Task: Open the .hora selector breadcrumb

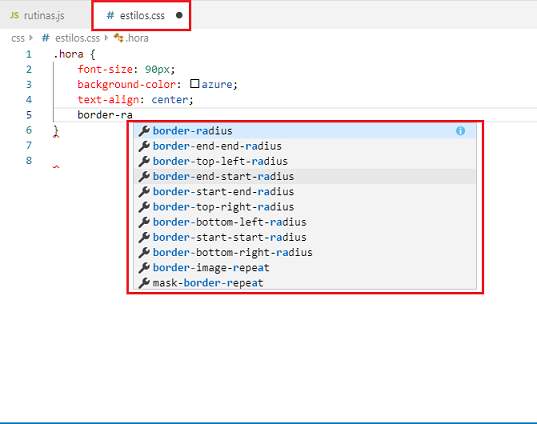Action: tap(137, 38)
